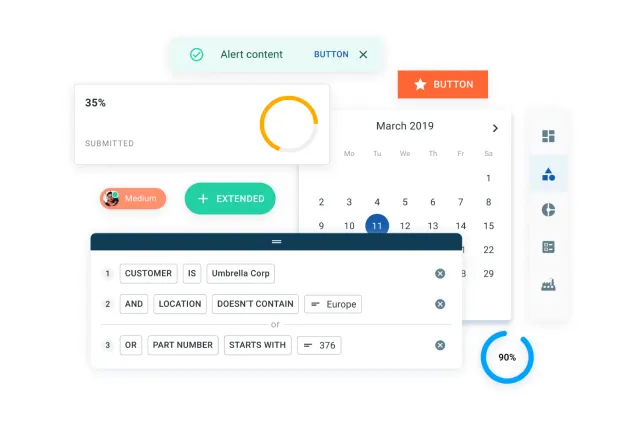Image resolution: width=640 pixels, height=427 pixels.
Task: Click the STARTS WITH operator chip
Action: click(x=258, y=345)
